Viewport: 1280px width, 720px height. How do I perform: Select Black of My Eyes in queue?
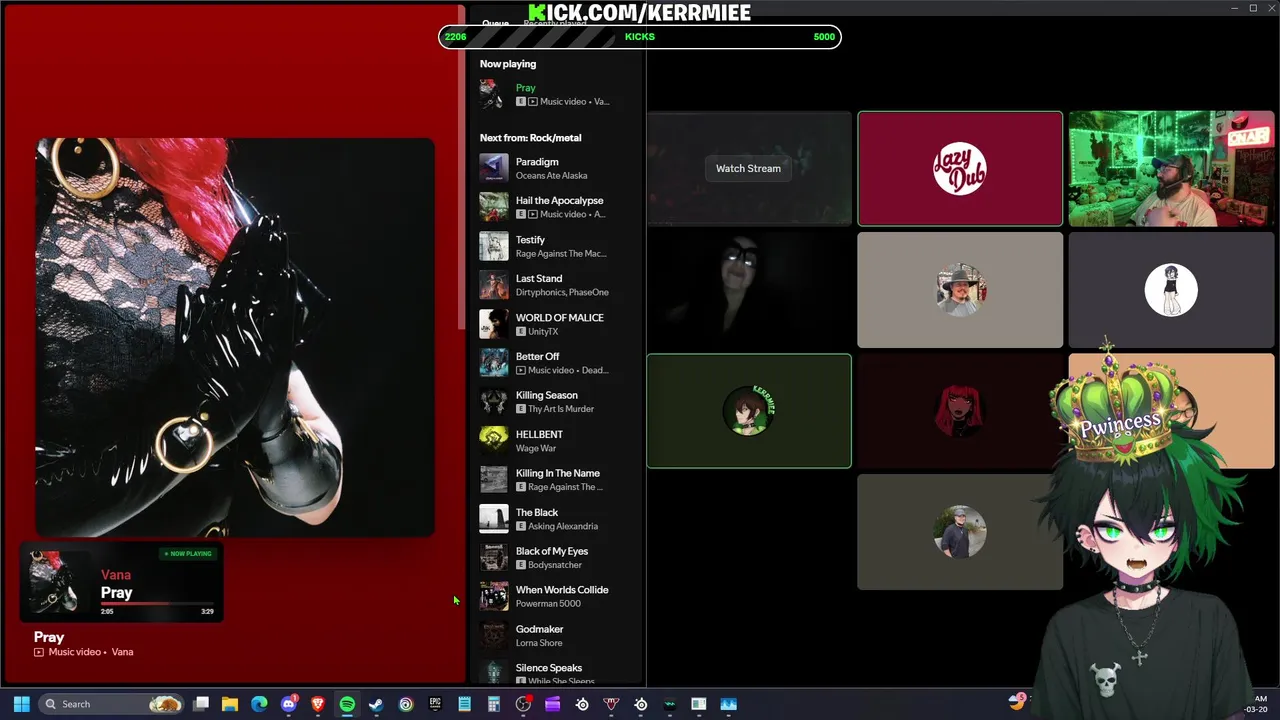pyautogui.click(x=555, y=558)
